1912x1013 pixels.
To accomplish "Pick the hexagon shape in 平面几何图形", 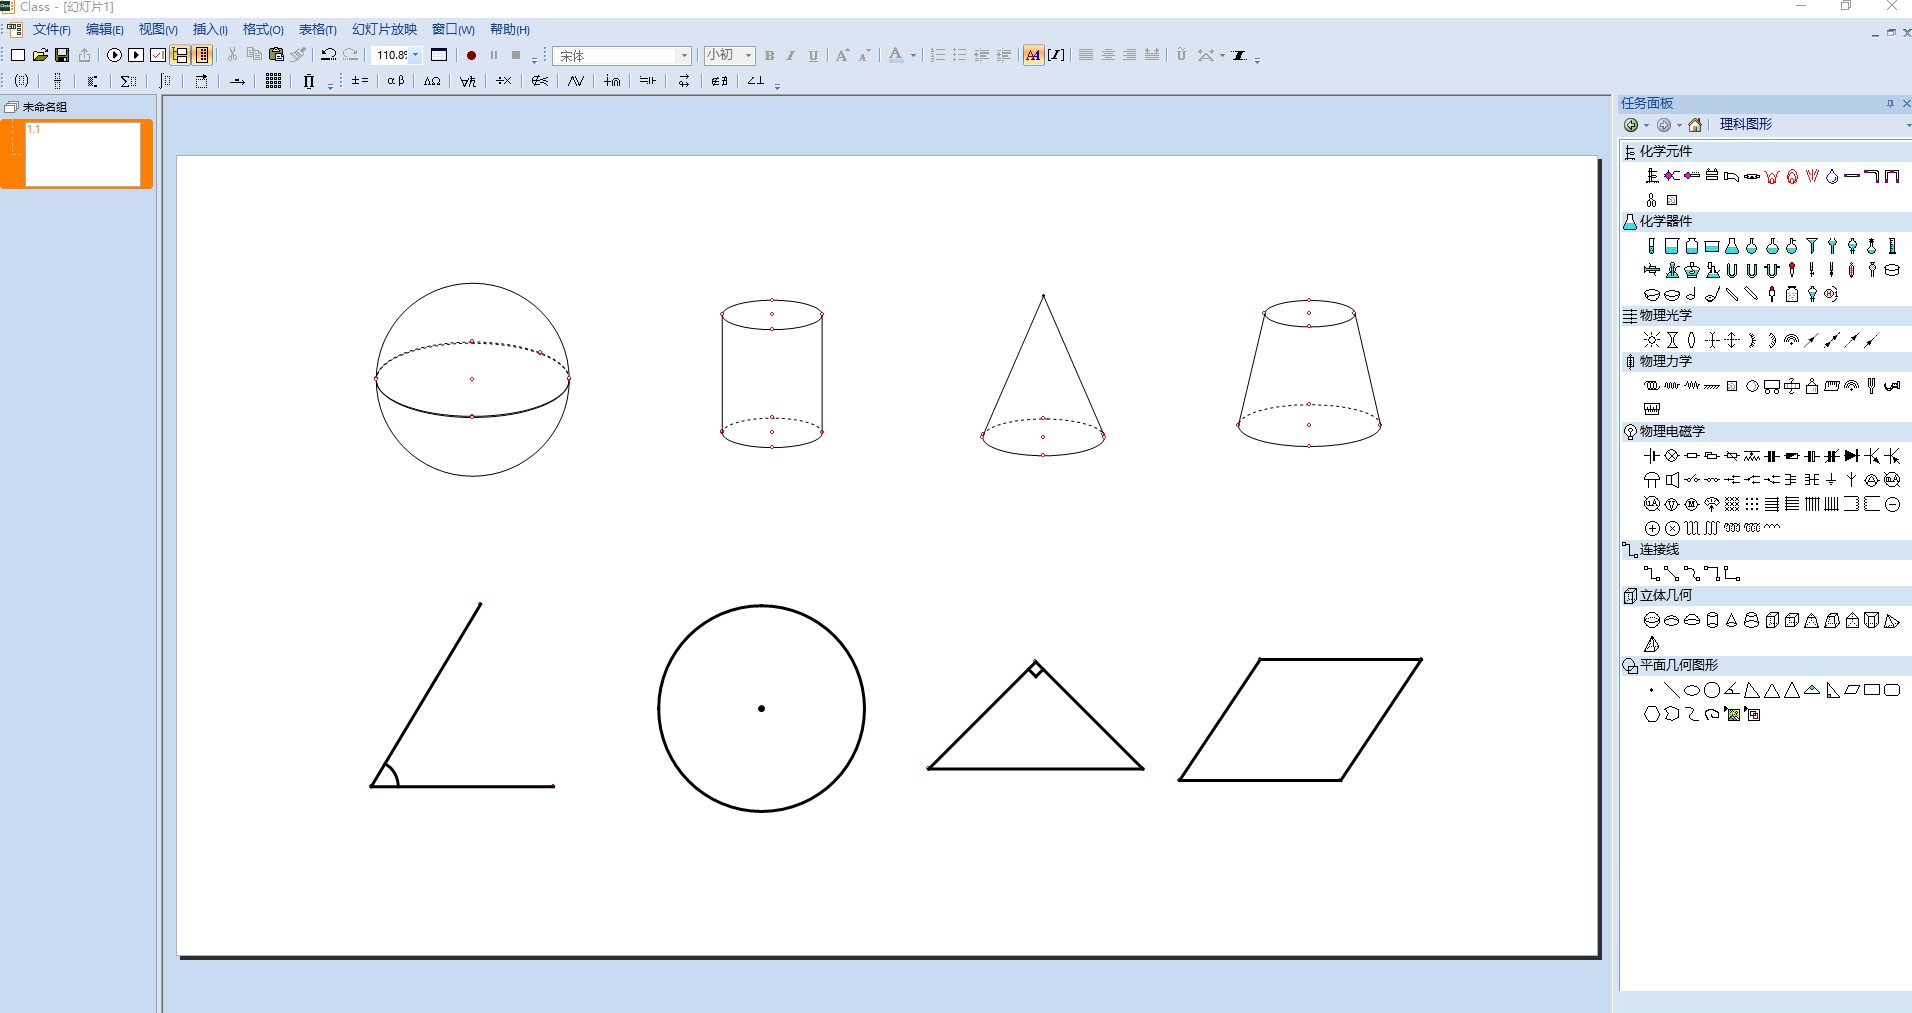I will 1652,714.
